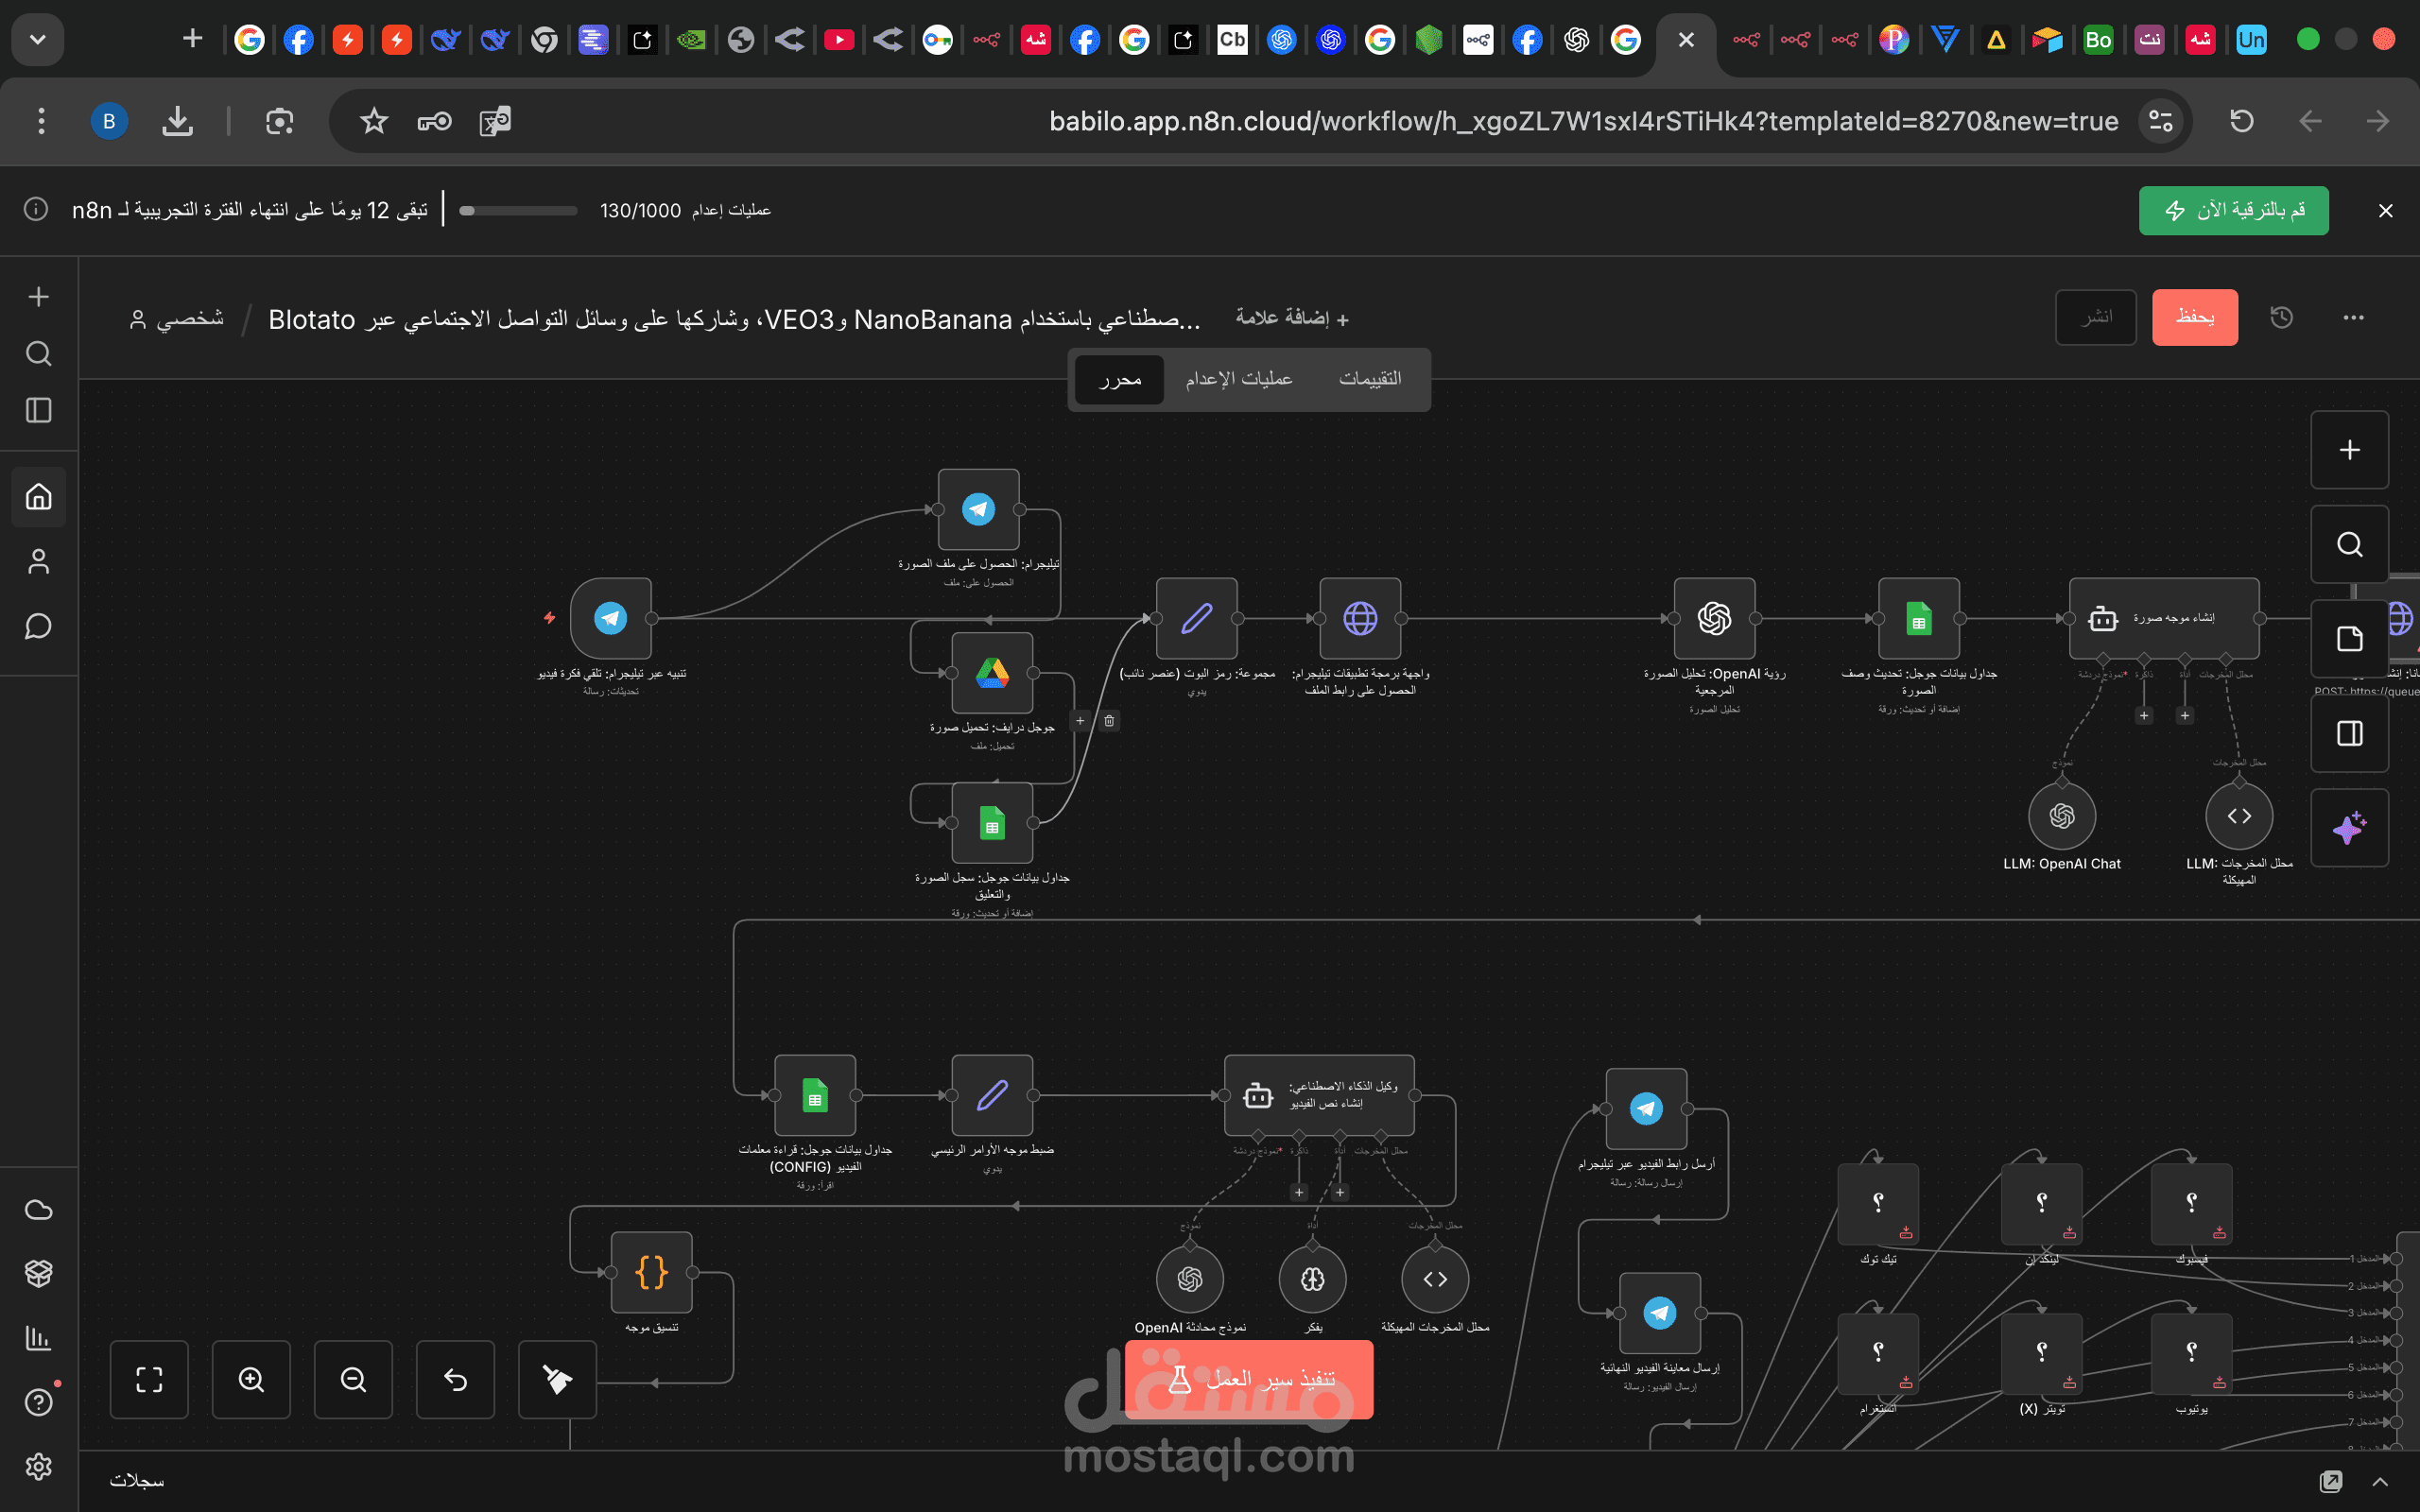Viewport: 2420px width, 1512px height.
Task: Open the Telegram trigger node
Action: point(611,618)
